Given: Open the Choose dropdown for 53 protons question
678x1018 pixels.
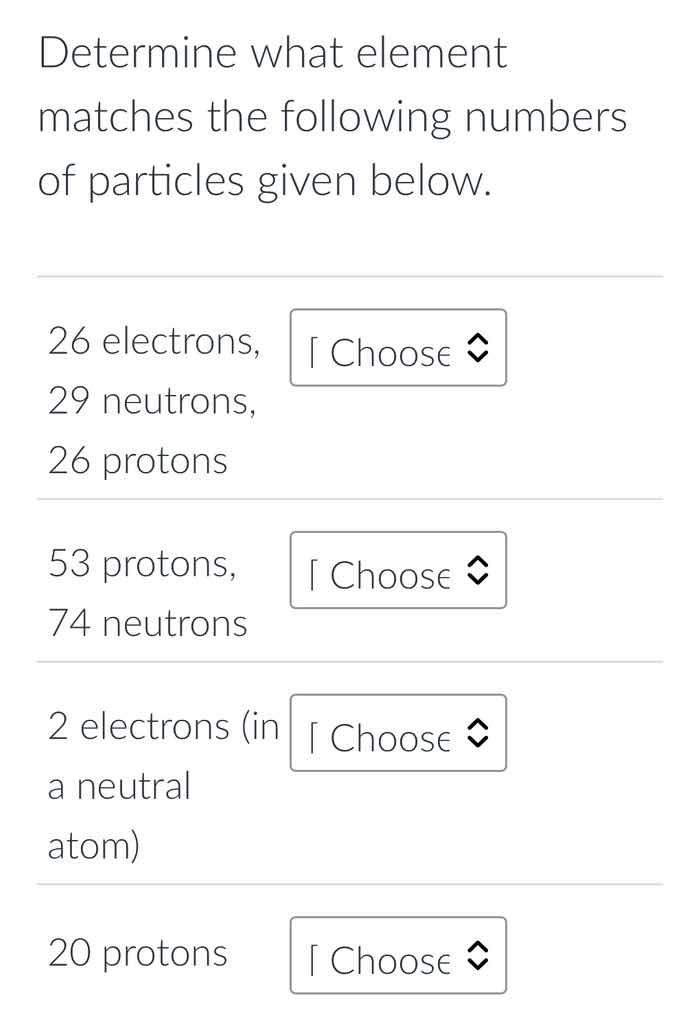Looking at the screenshot, I should coord(398,571).
